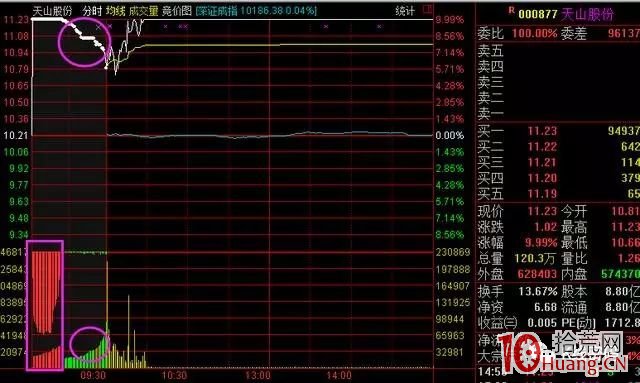The width and height of the screenshot is (640, 383).
Task: Toggle the 均线 average line label
Action: tap(116, 11)
